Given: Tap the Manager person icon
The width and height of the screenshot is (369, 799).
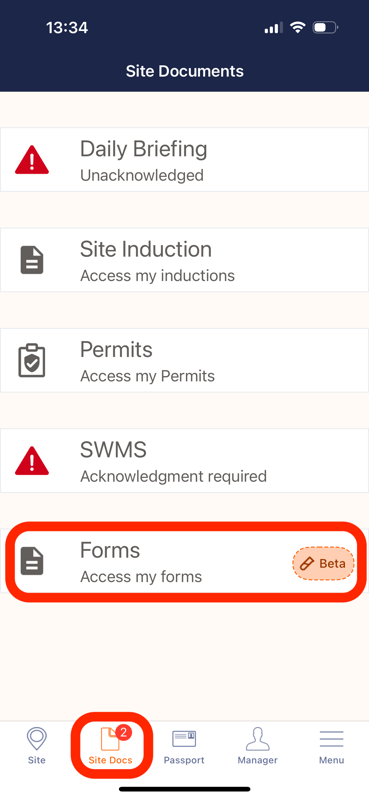Looking at the screenshot, I should 257,739.
